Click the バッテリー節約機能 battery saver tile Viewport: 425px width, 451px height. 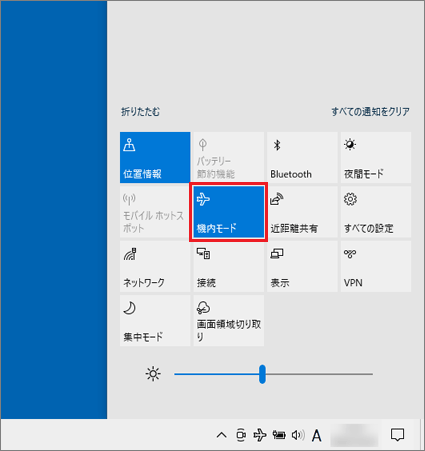229,157
